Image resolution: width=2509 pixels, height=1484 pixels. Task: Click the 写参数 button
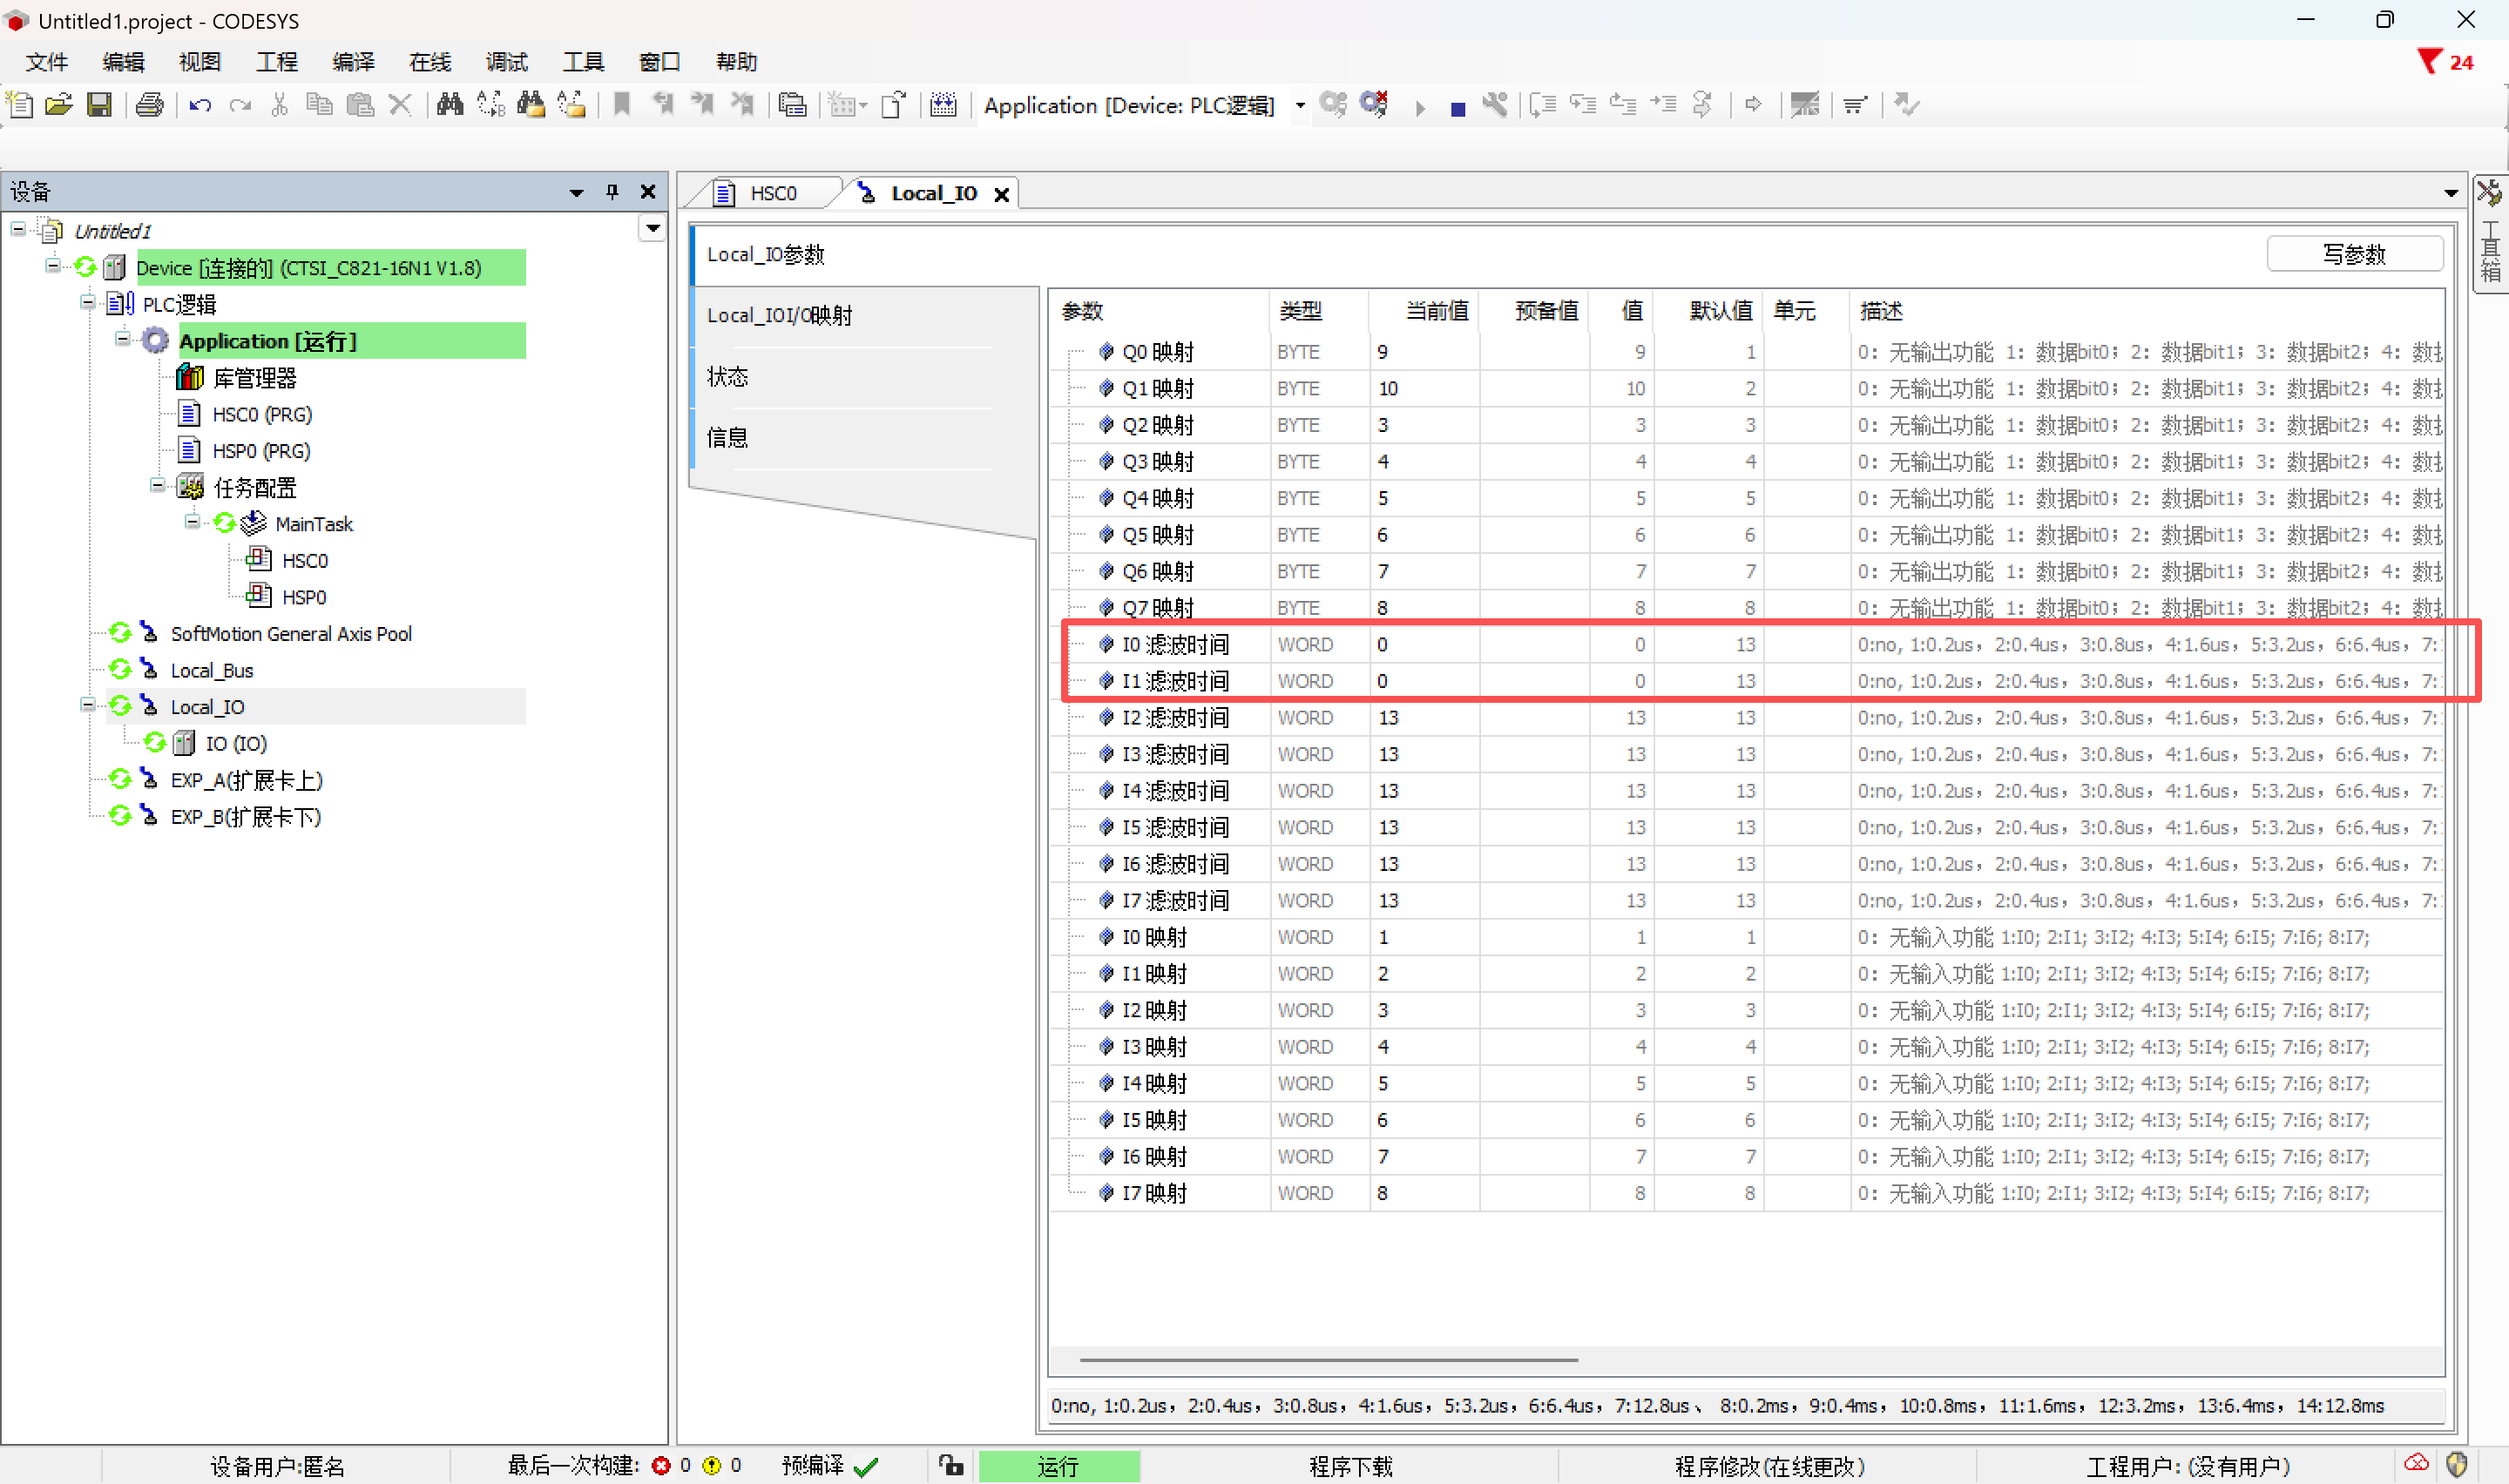[x=2354, y=254]
